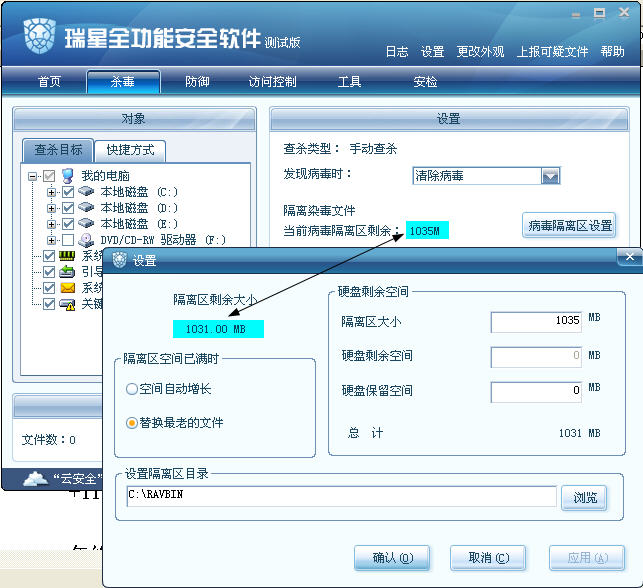
Task: Click the local disk E: drive icon
Action: [x=86, y=223]
